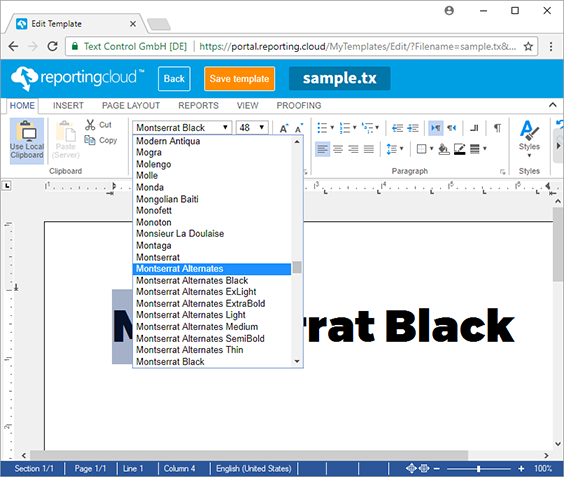
Task: Click line spacing icon
Action: click(391, 149)
